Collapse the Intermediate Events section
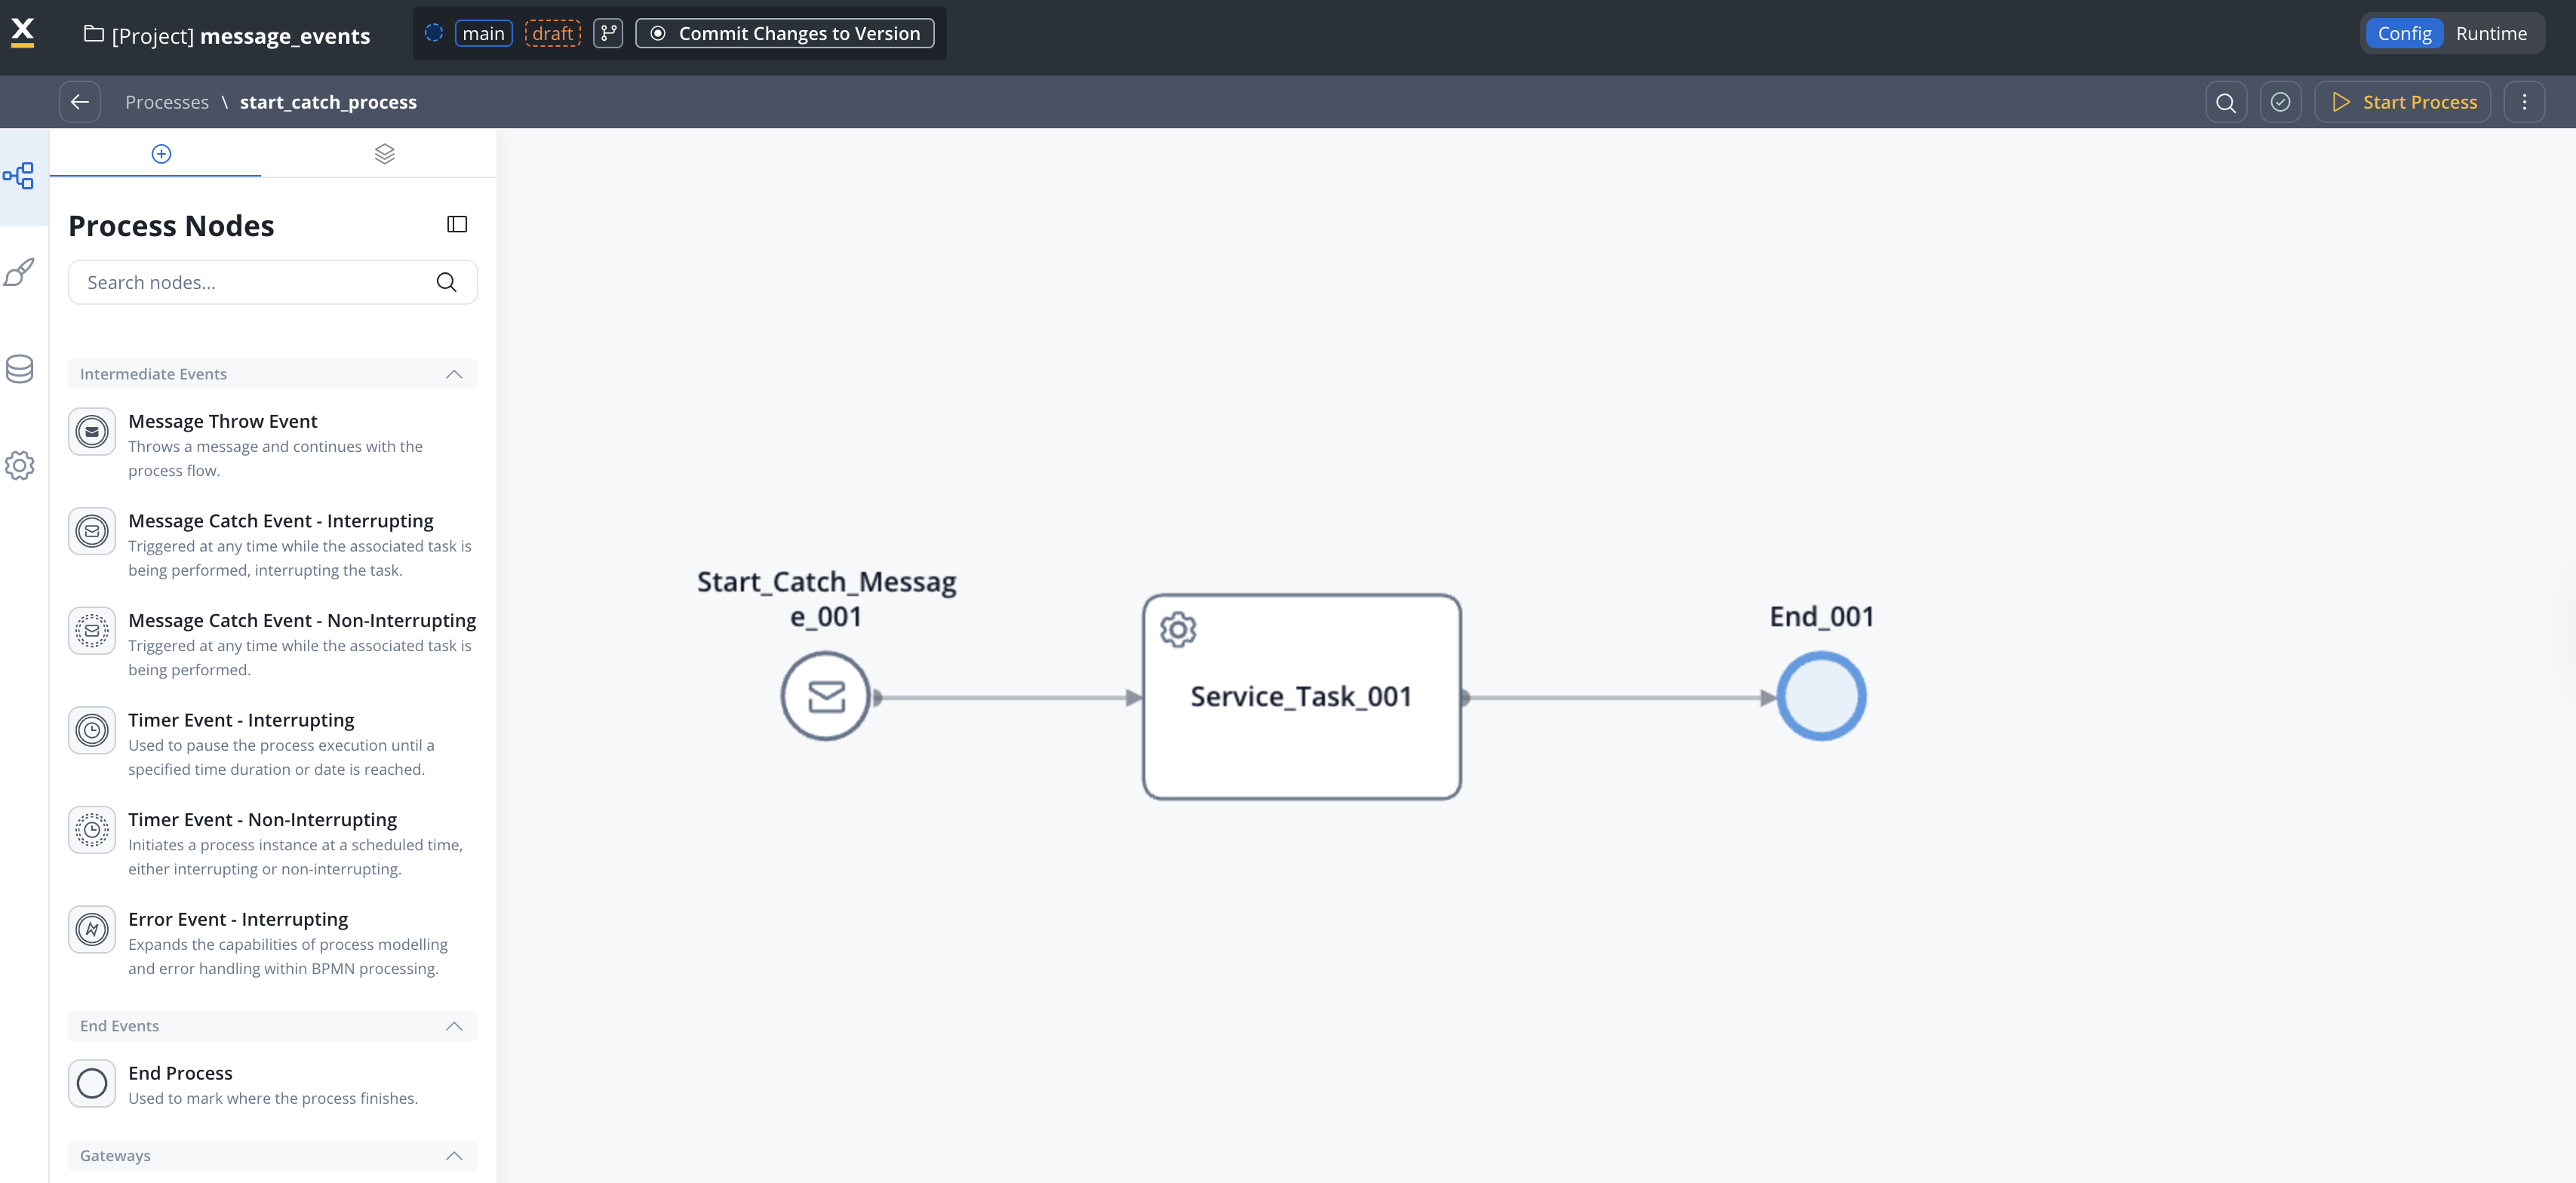Viewport: 2576px width, 1183px height. tap(454, 374)
